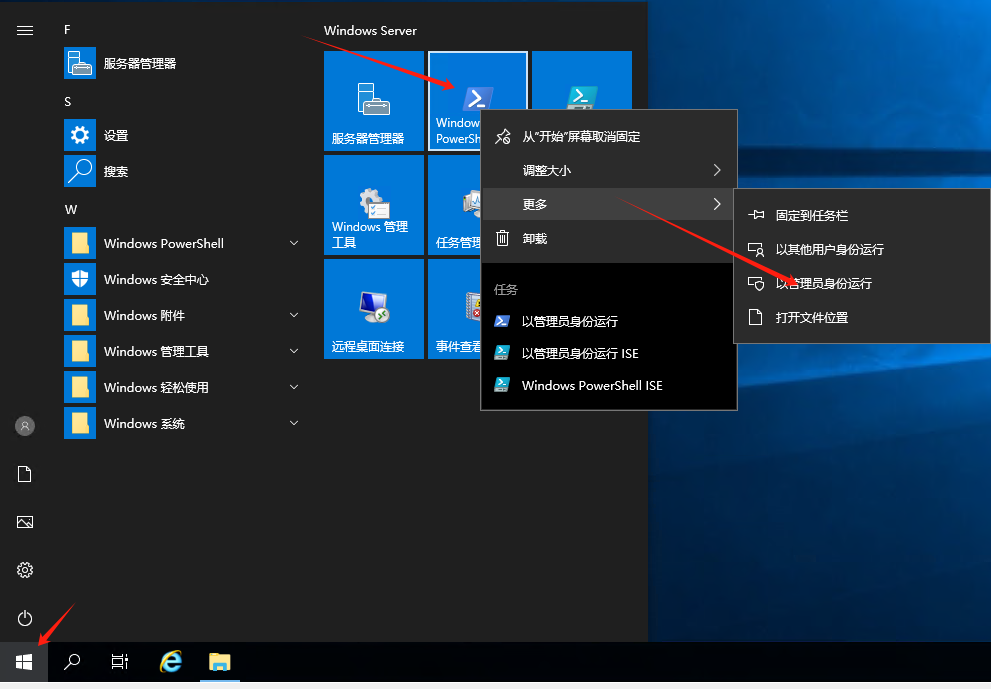Open 设置 from the app list
Screen dimensions: 991x689
pyautogui.click(x=182, y=135)
